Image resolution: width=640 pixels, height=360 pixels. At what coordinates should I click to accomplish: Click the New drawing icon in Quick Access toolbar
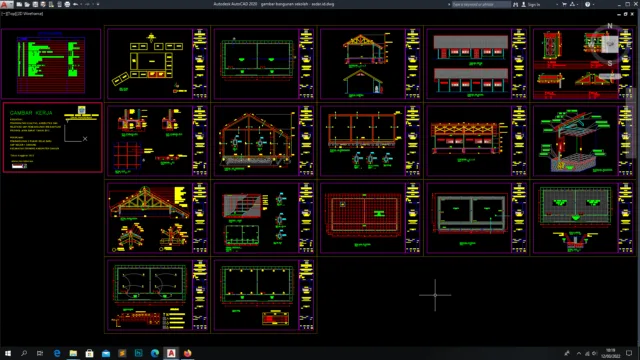click(19, 4)
